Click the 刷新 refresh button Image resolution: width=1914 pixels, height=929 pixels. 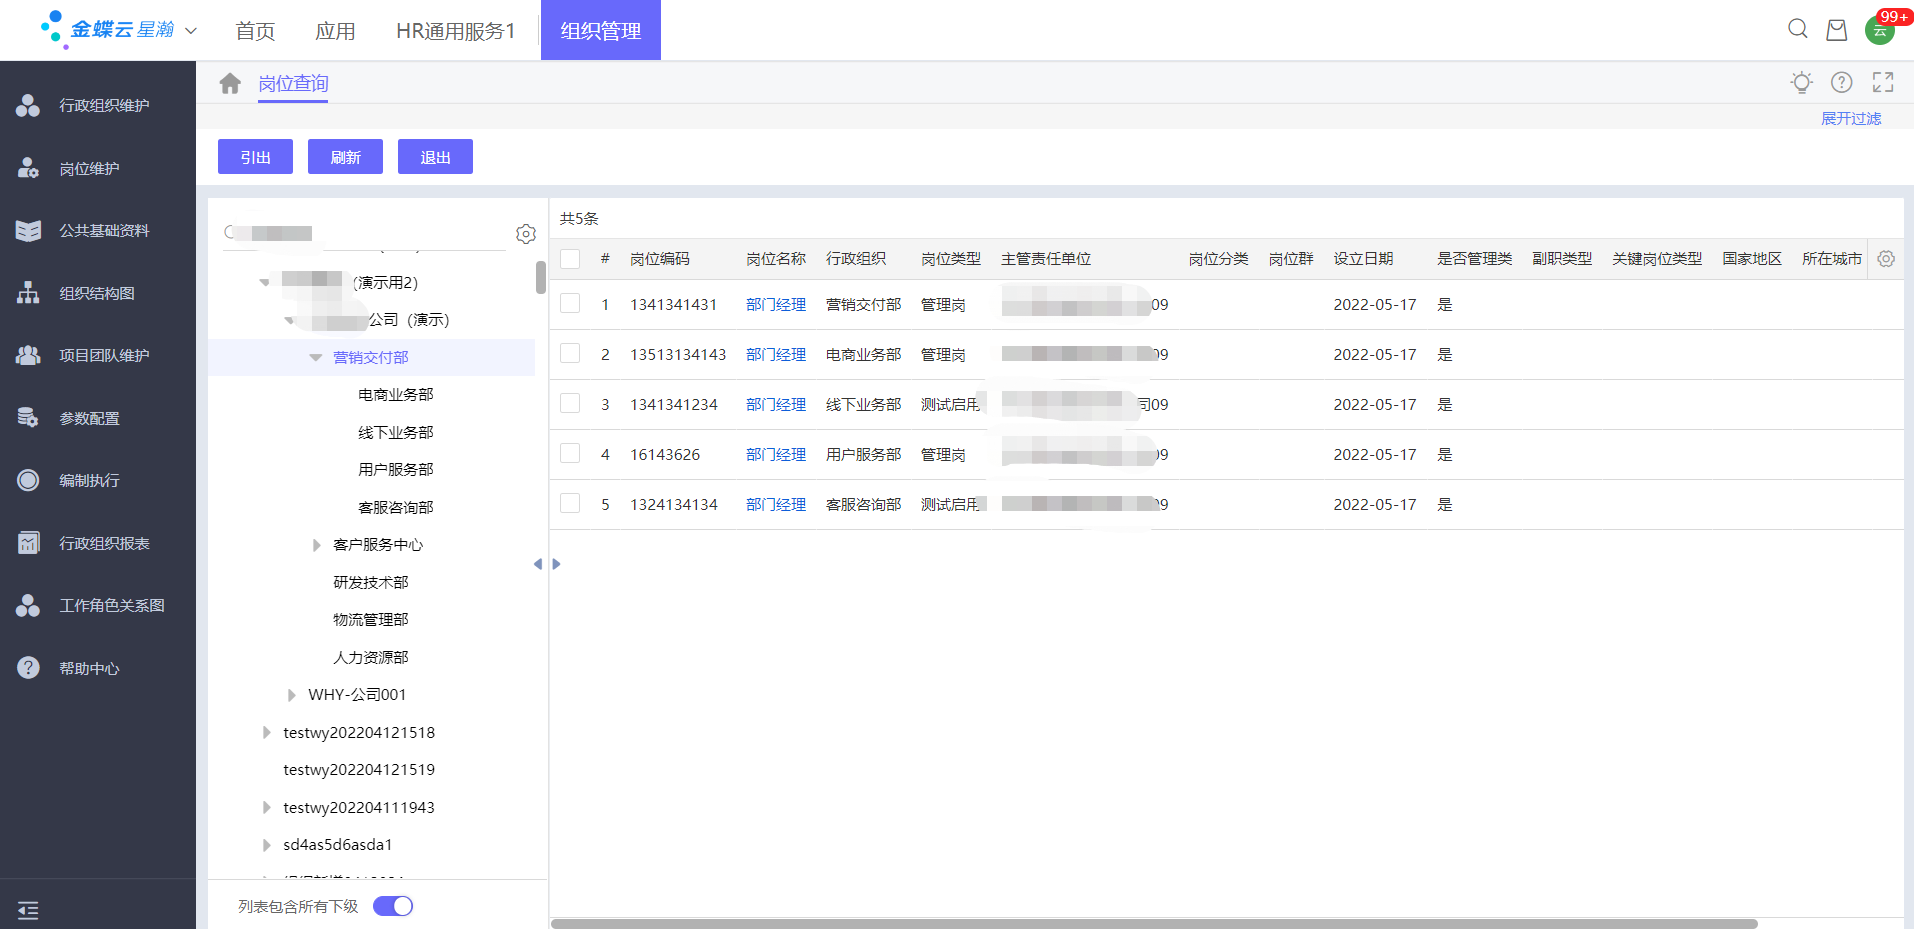point(345,157)
